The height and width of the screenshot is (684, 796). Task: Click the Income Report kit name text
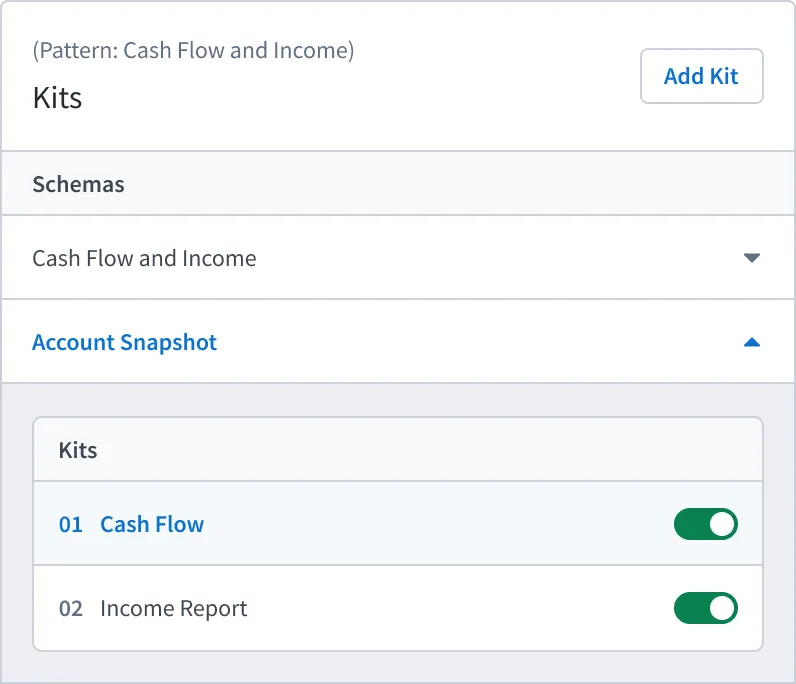pos(174,608)
